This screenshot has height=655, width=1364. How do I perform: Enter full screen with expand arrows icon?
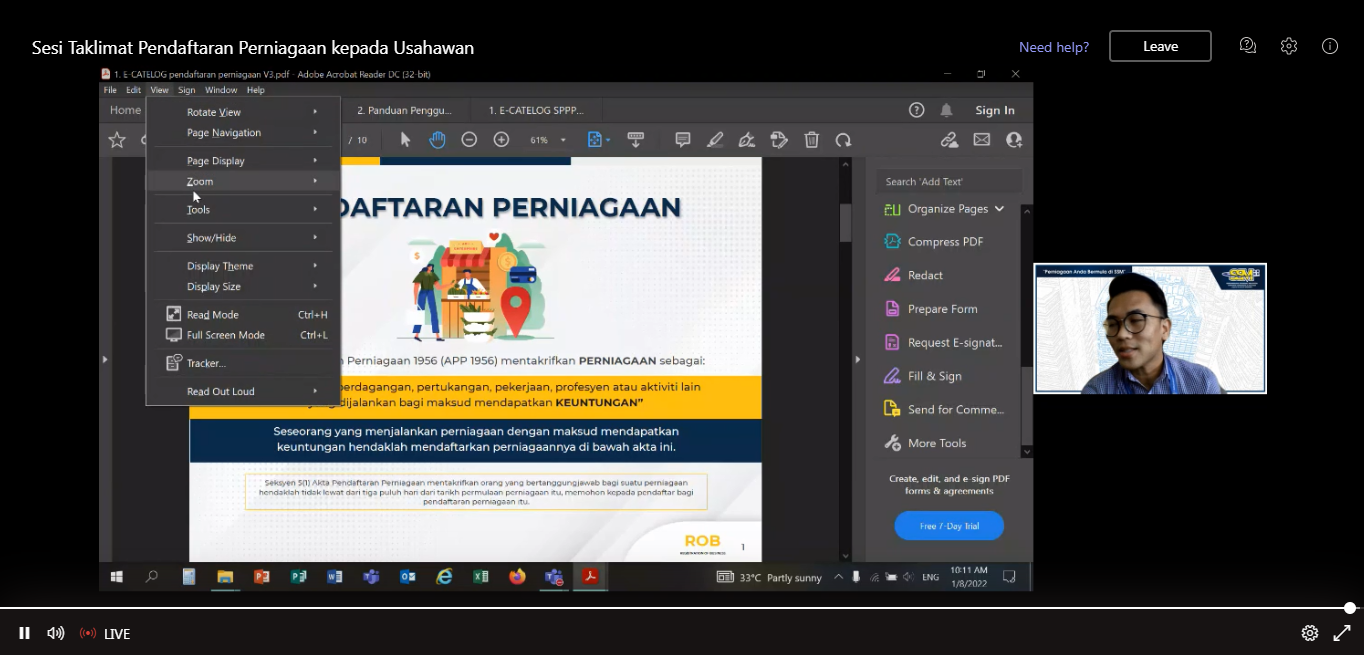coord(1342,633)
